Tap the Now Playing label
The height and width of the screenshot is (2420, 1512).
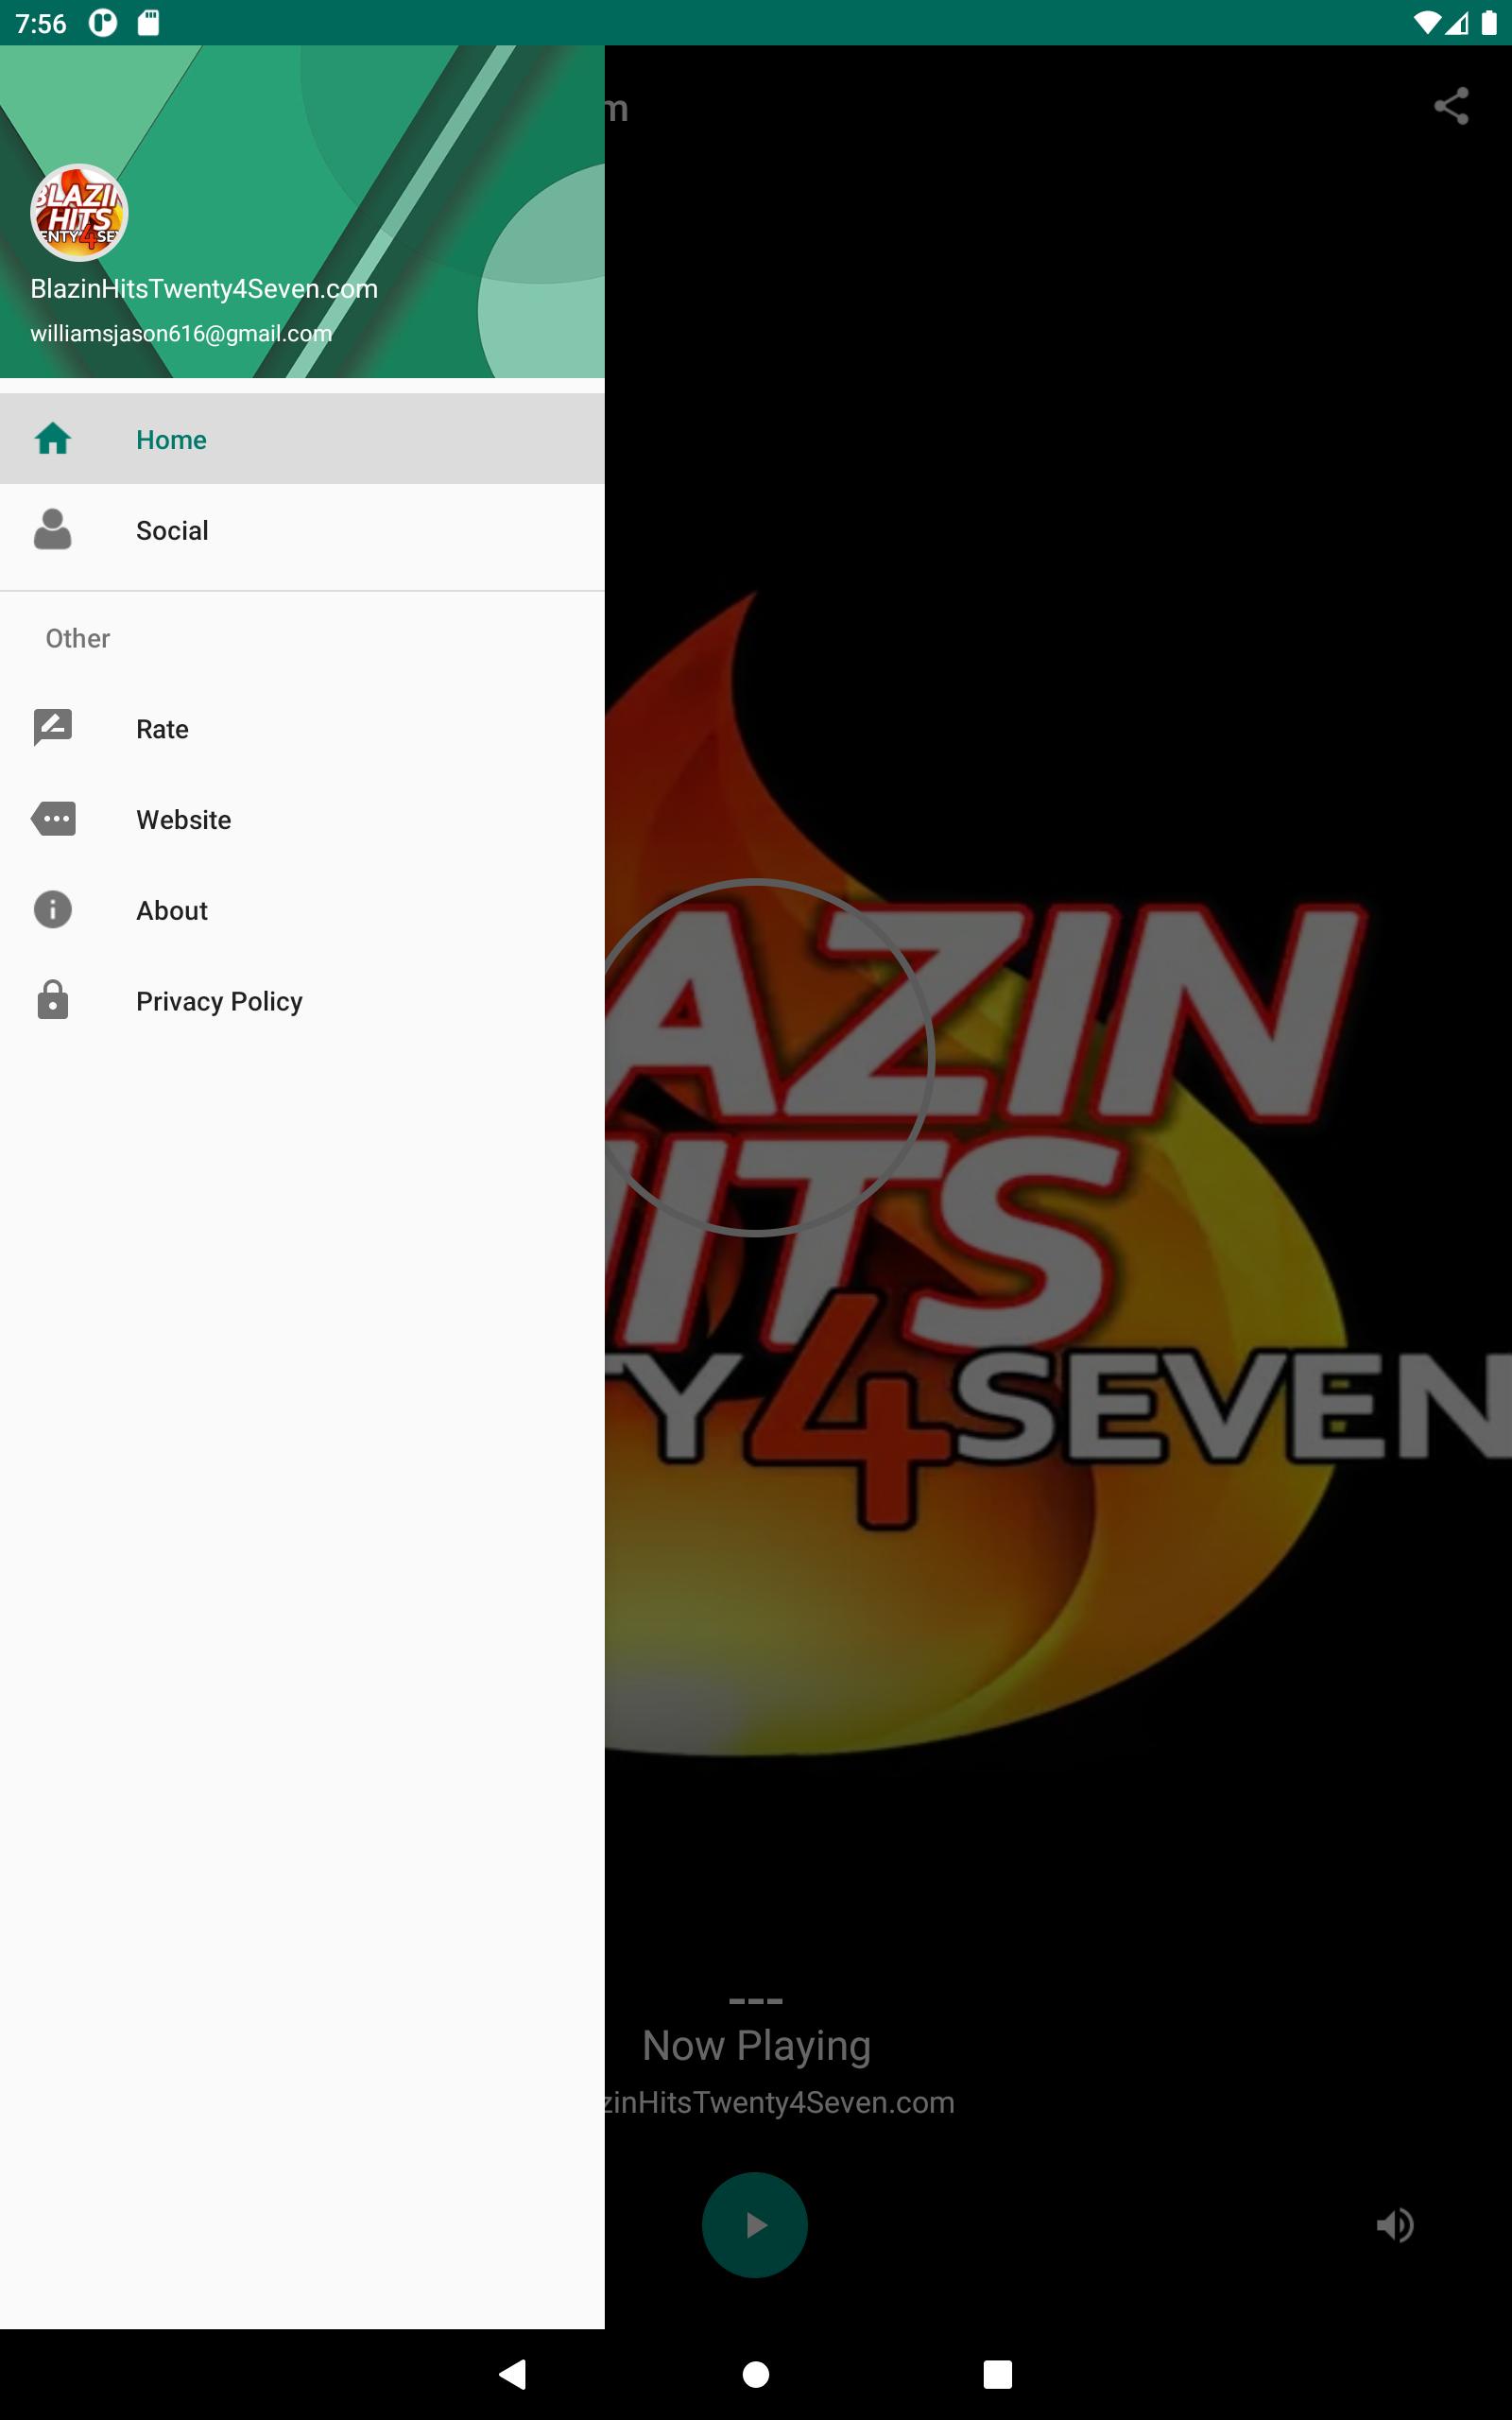[x=756, y=2045]
